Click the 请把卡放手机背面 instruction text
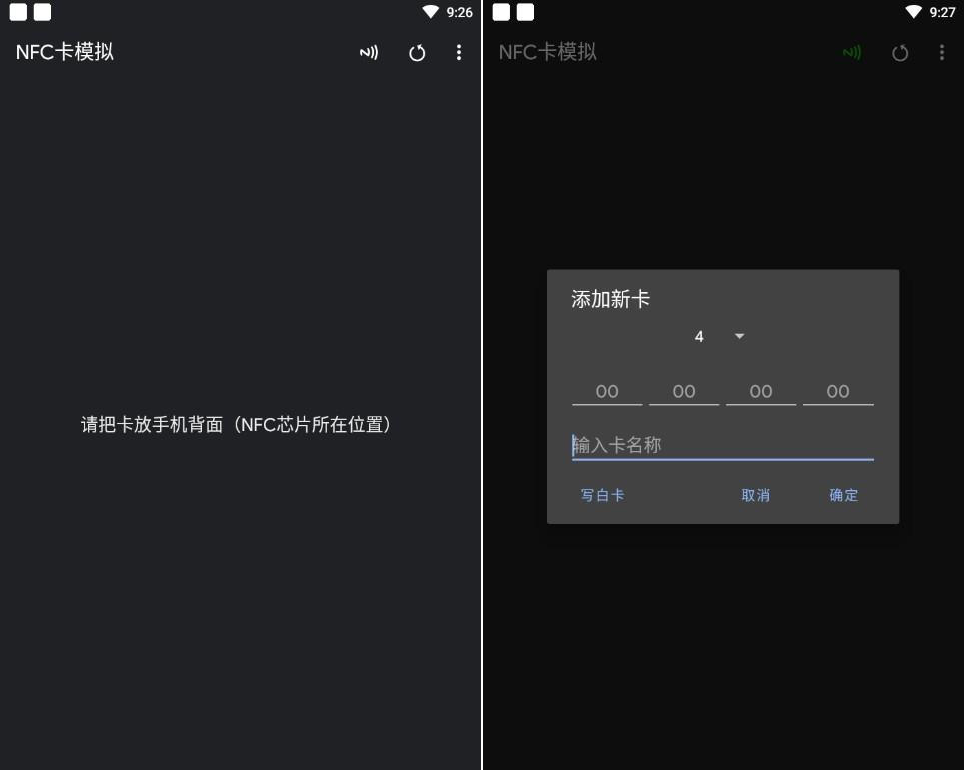964x770 pixels. point(236,424)
